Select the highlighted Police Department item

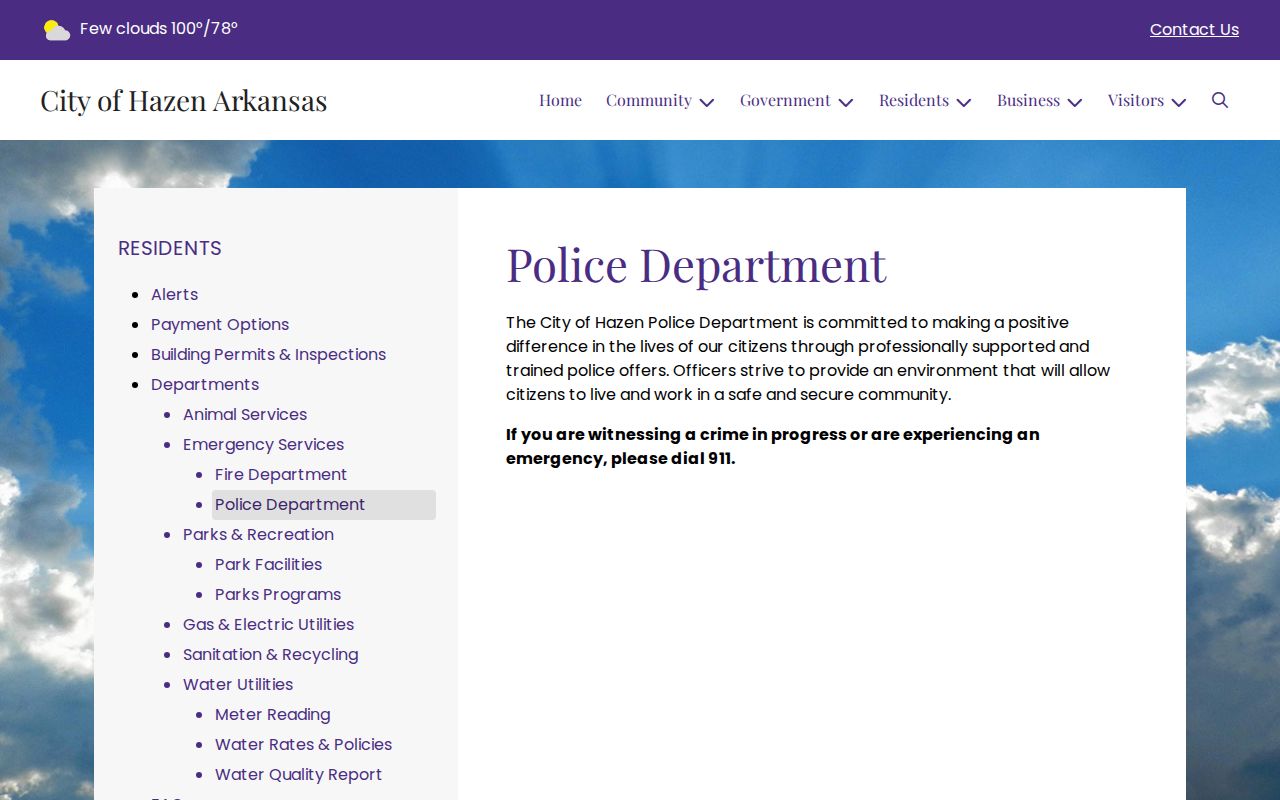tap(324, 505)
